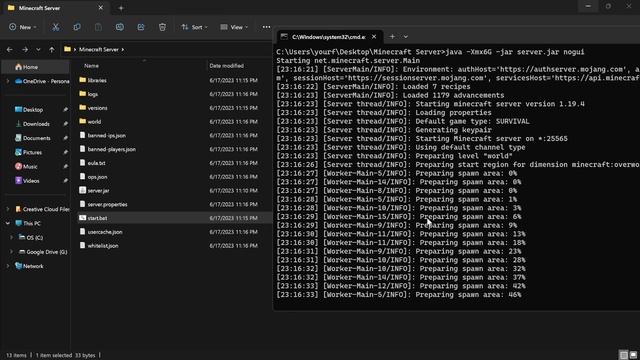Click the Paste icon in toolbar

pos(98,27)
